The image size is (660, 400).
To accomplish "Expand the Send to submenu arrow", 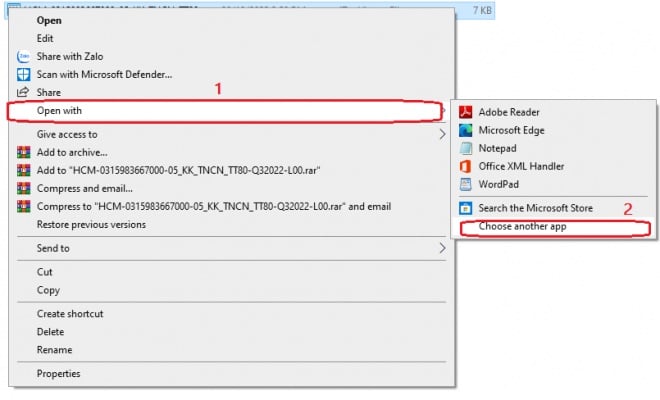I will 442,248.
